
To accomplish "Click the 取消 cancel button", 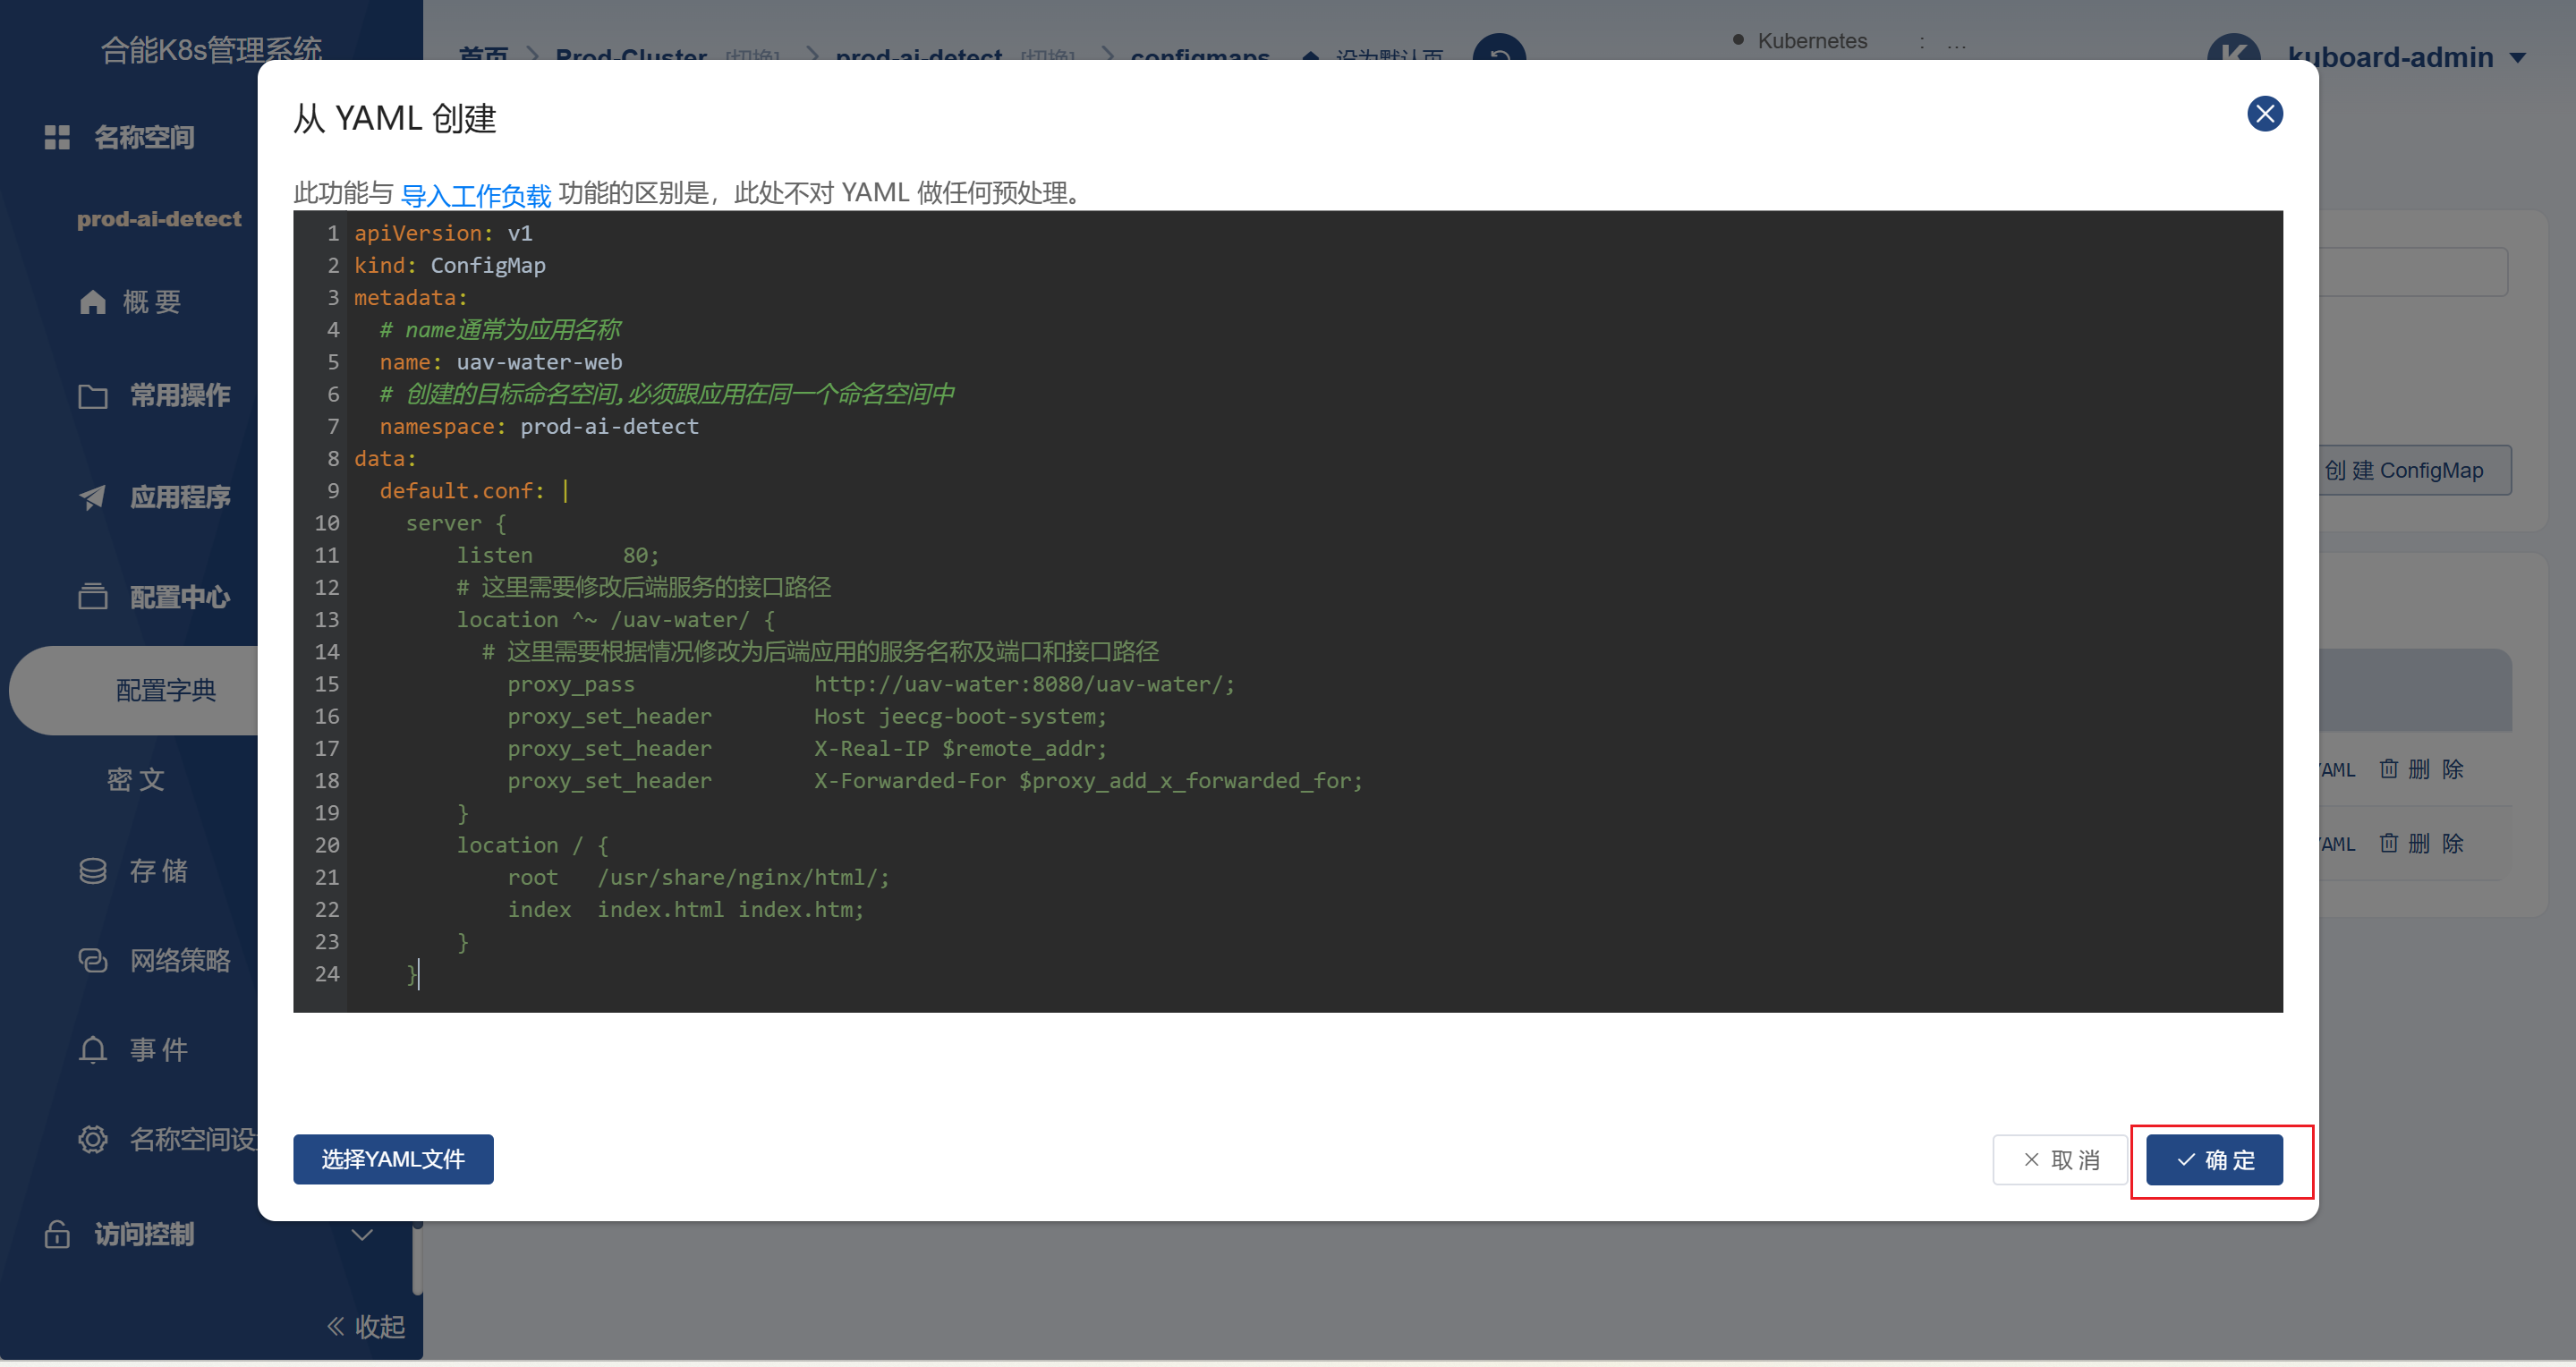I will (x=2060, y=1159).
